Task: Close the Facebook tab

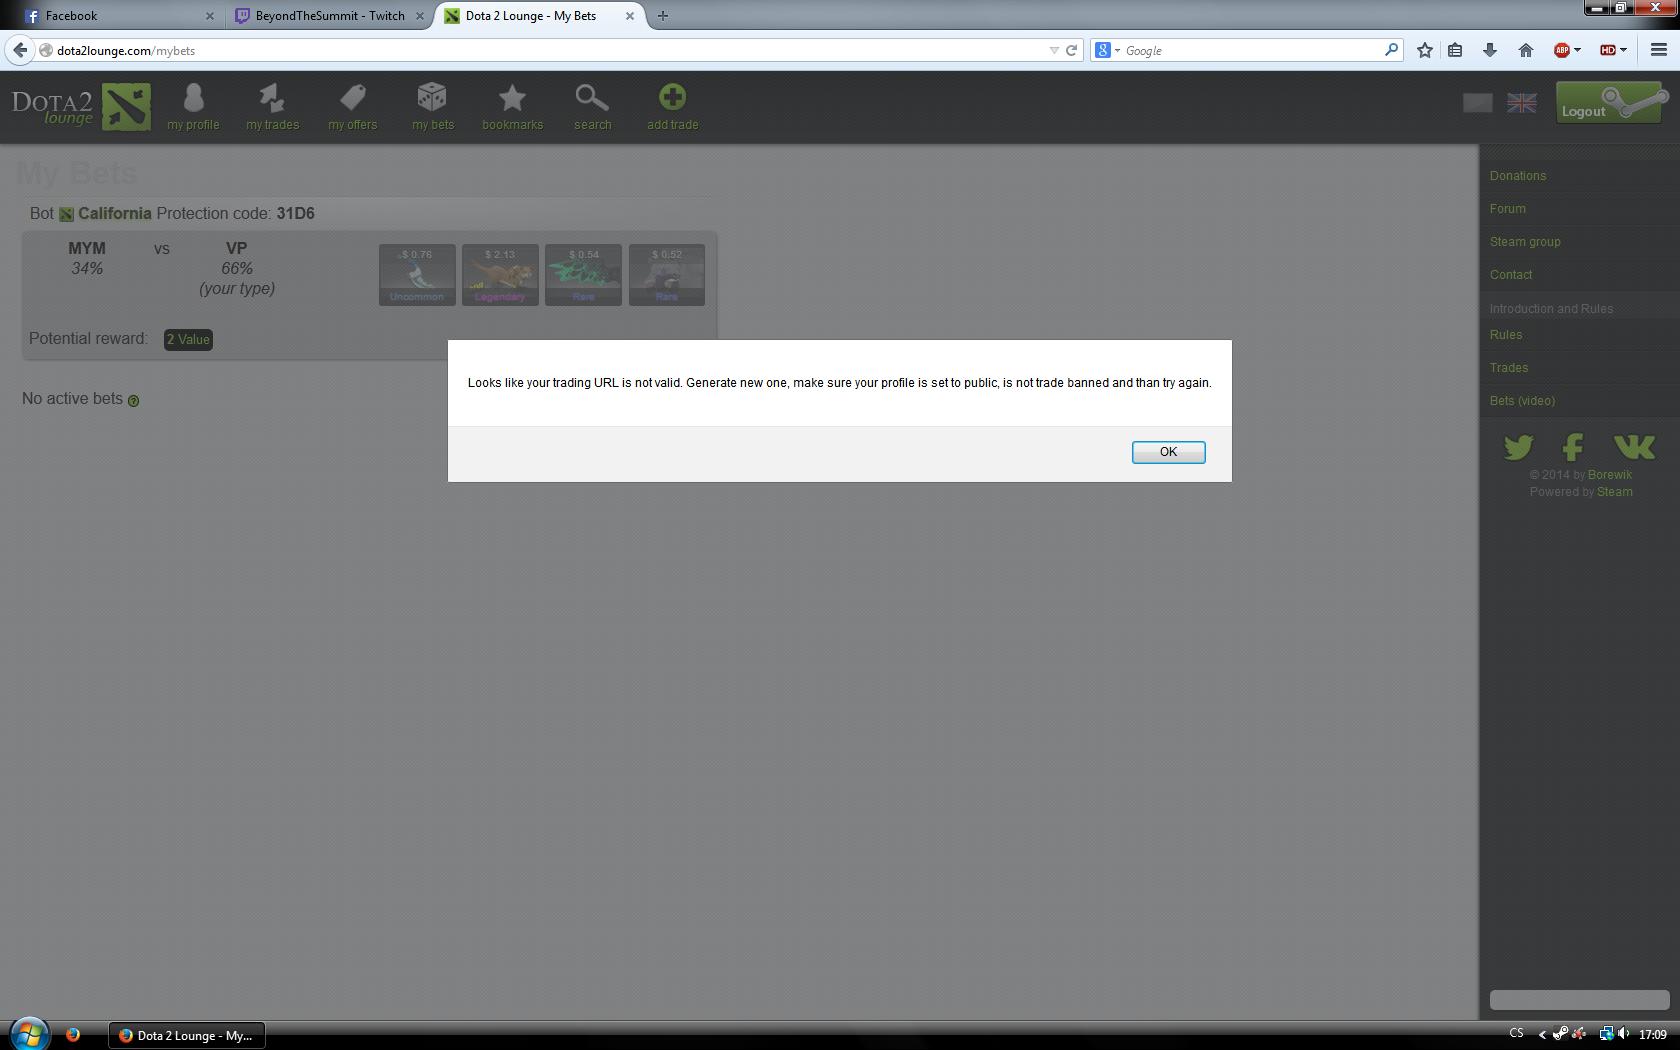Action: pos(210,16)
